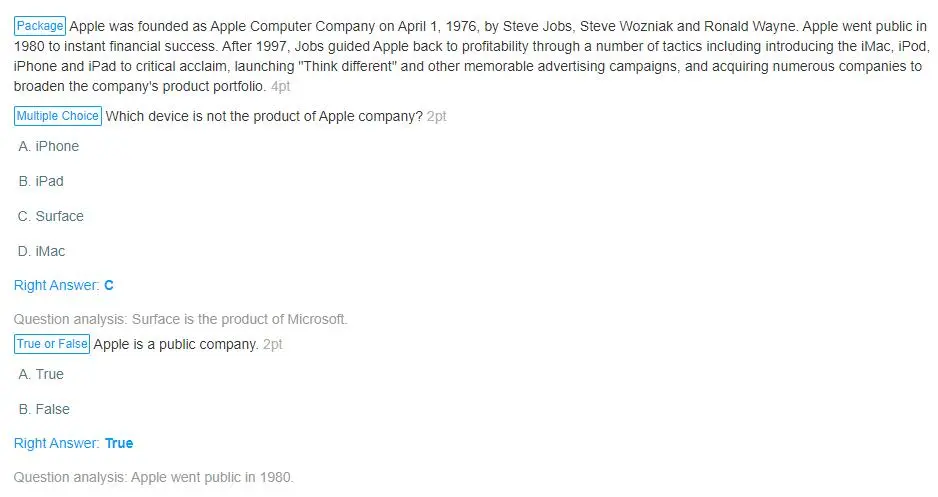Click the 4pt score label
The height and width of the screenshot is (497, 938).
tap(280, 87)
